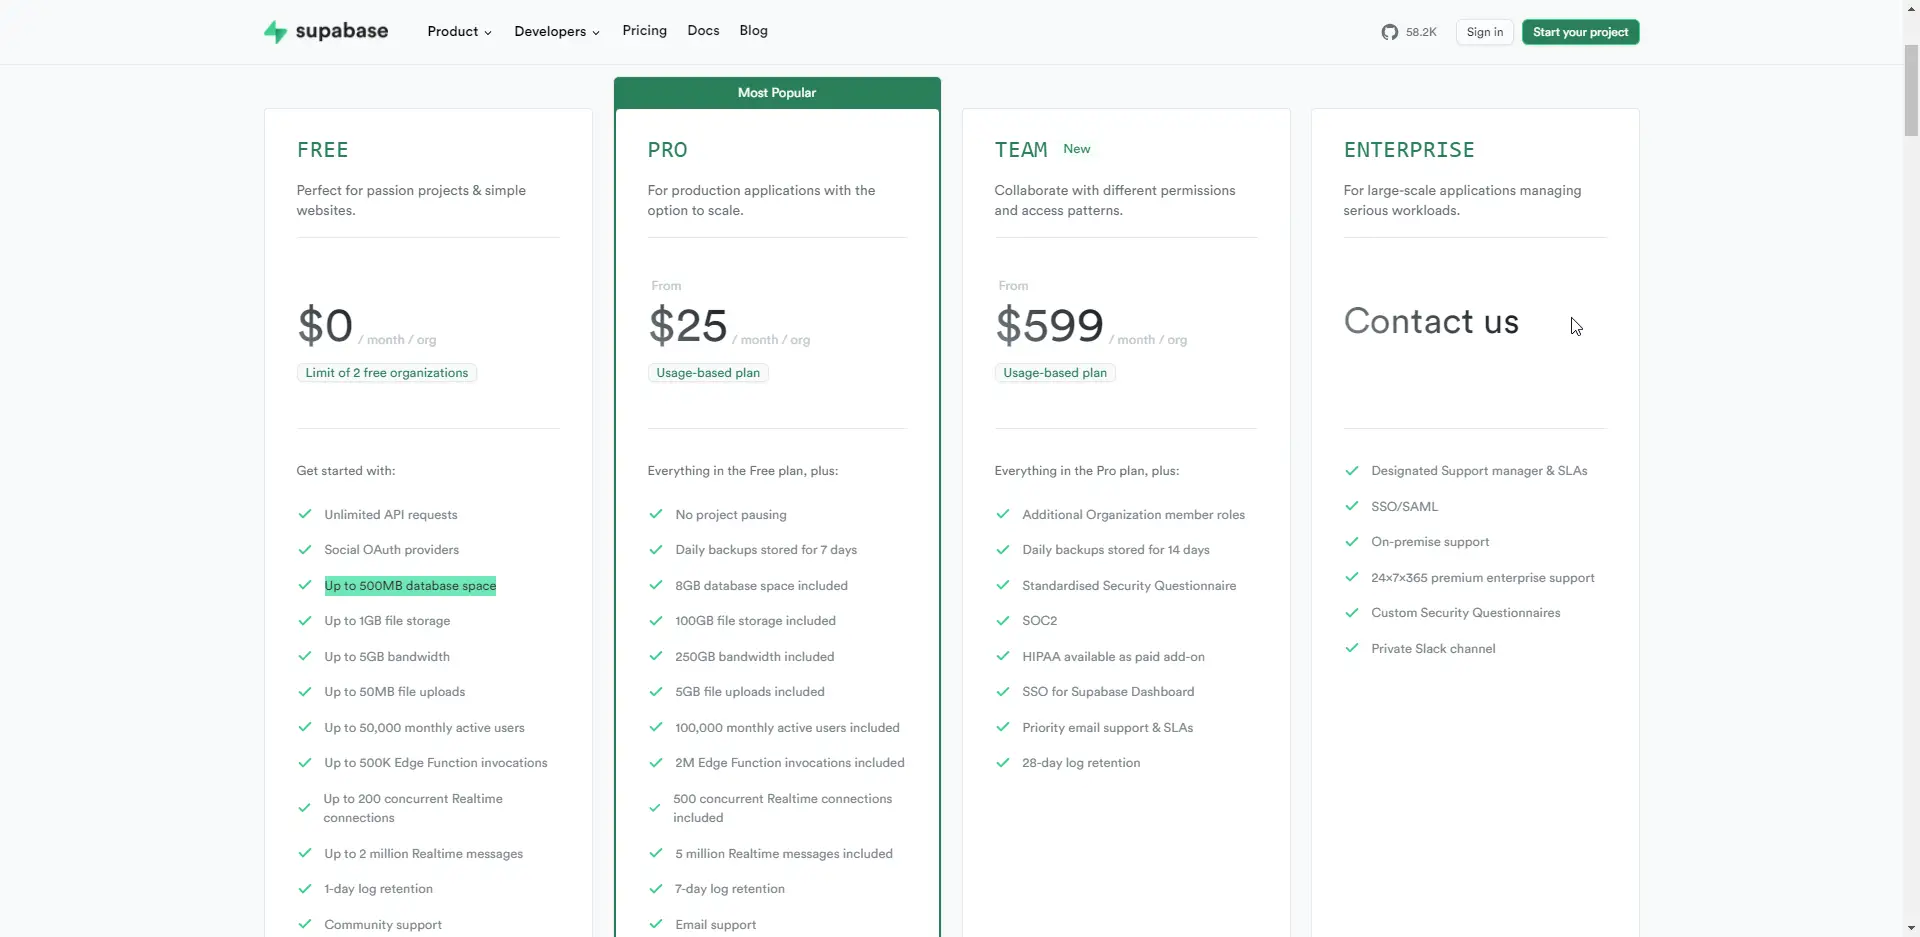Screen dimensions: 1920x937
Task: Click the checkmark next to Unlimited API requests
Action: [x=305, y=514]
